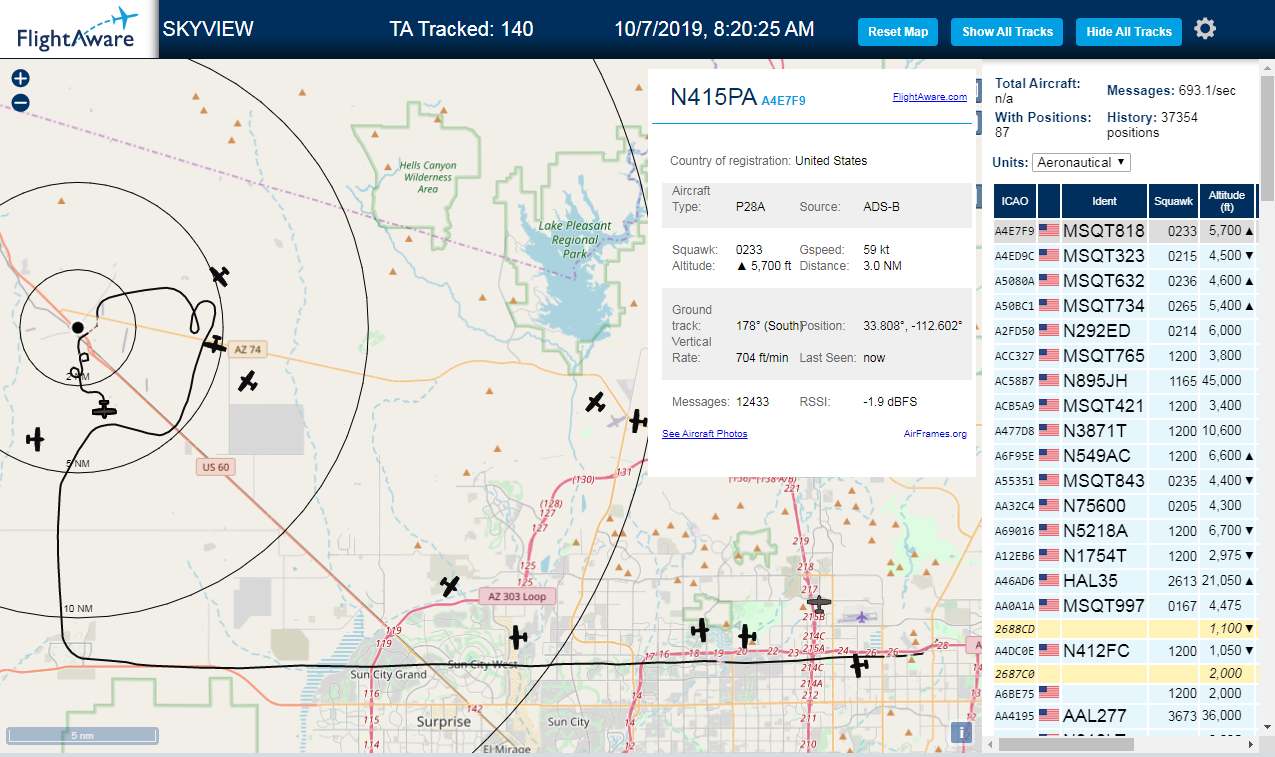Select the A6BE75 row
The width and height of the screenshot is (1275, 757).
[x=1124, y=693]
